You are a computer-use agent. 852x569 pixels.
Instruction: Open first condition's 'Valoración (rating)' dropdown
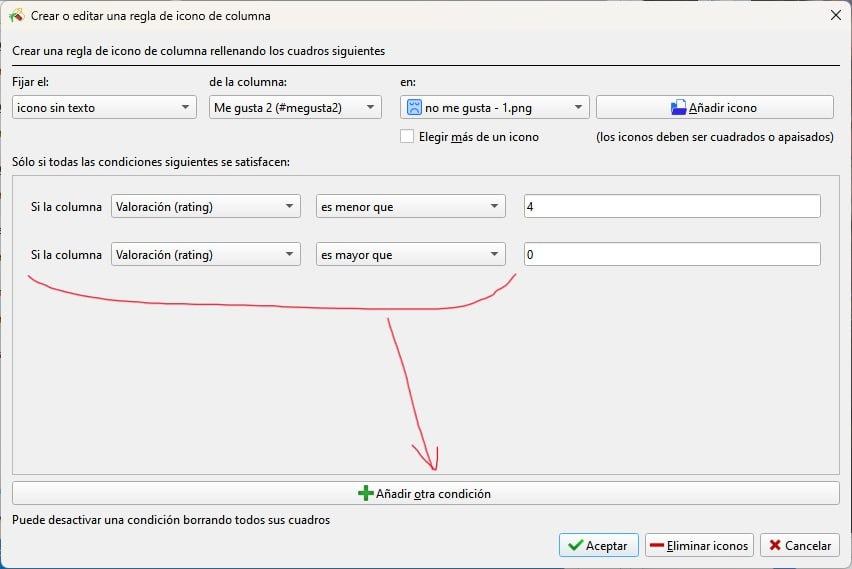[x=205, y=207]
